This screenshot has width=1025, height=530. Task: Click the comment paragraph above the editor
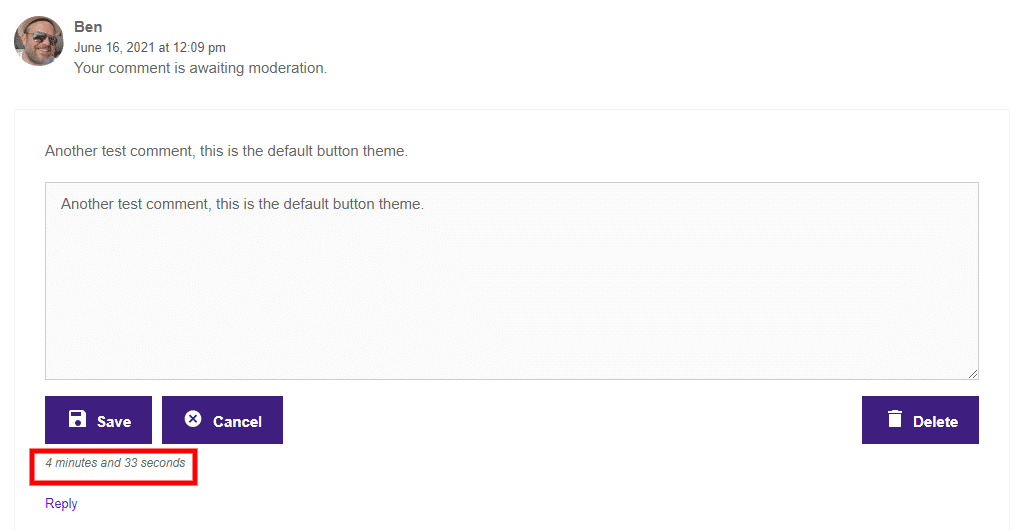(226, 151)
